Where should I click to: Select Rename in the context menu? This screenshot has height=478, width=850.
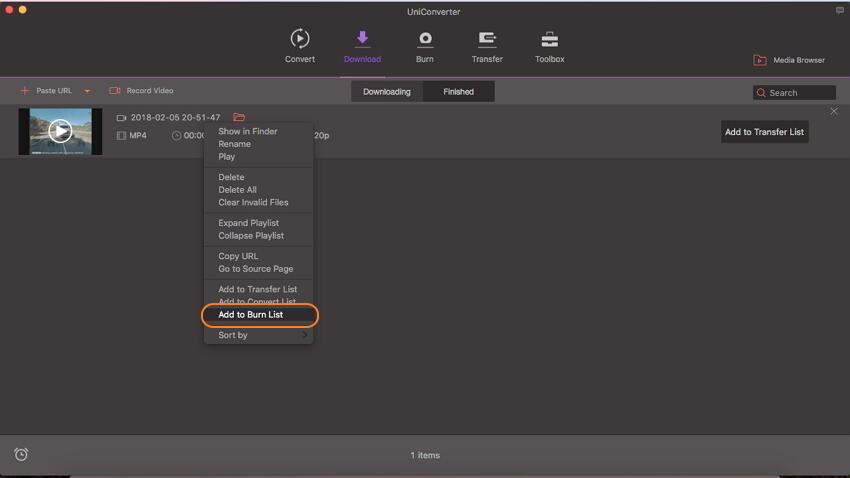tap(234, 144)
